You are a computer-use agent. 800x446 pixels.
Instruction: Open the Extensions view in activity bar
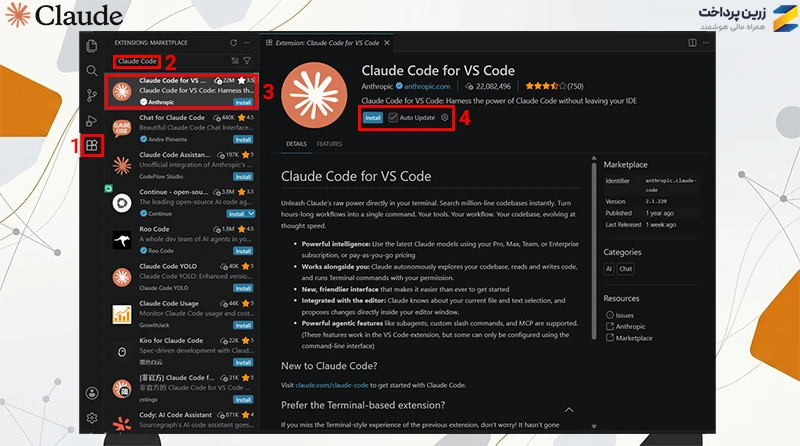(92, 145)
